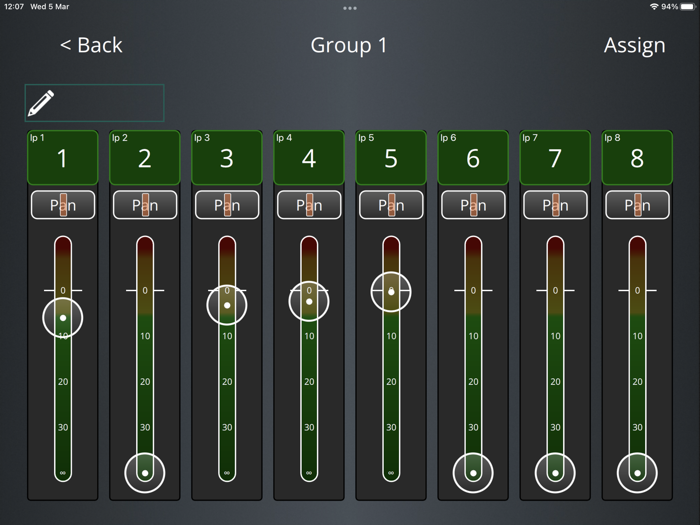700x525 pixels.
Task: Select channel 3 header Ip 3
Action: pos(227,157)
